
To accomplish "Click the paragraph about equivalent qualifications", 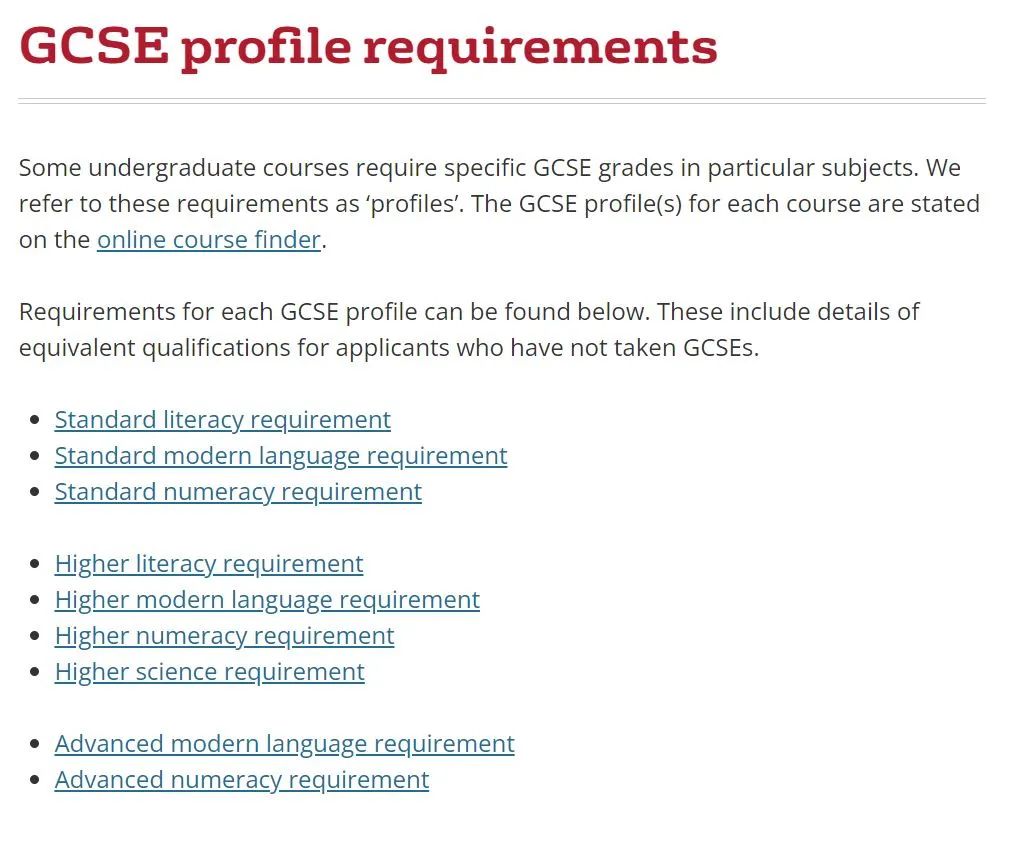I will (x=469, y=329).
